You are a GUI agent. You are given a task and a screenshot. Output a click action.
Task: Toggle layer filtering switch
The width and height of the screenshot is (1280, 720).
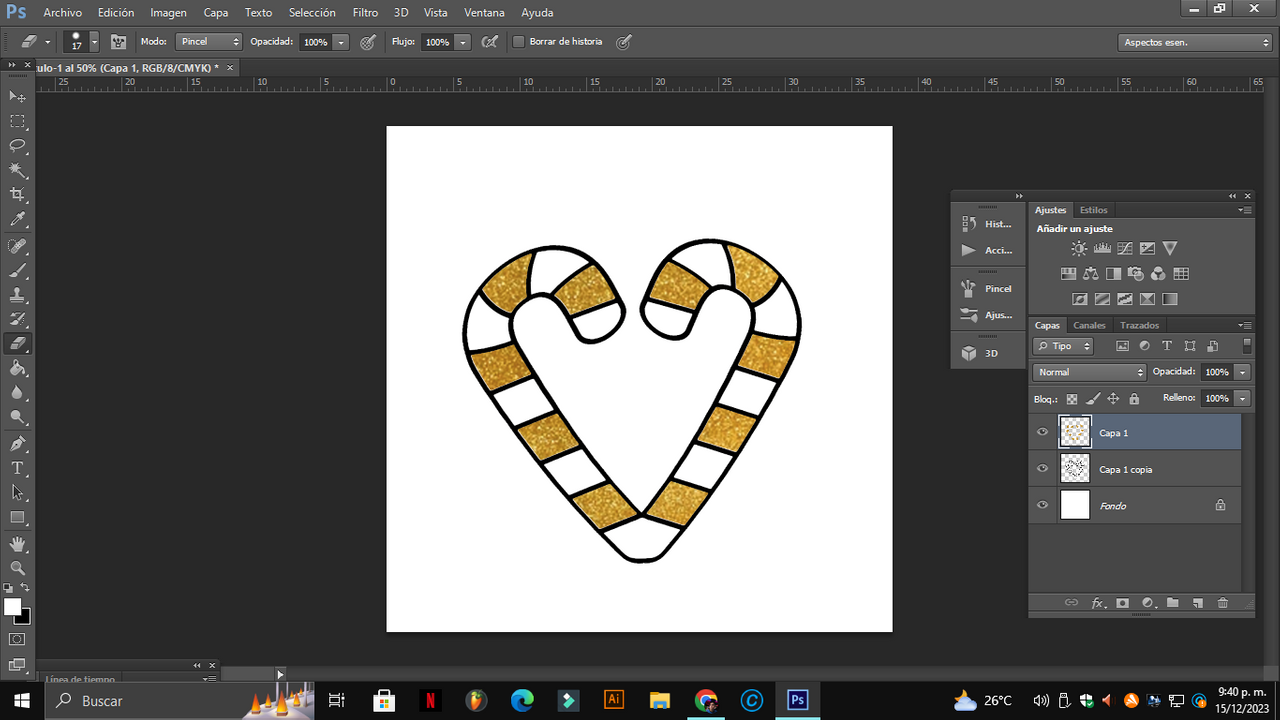(1247, 346)
